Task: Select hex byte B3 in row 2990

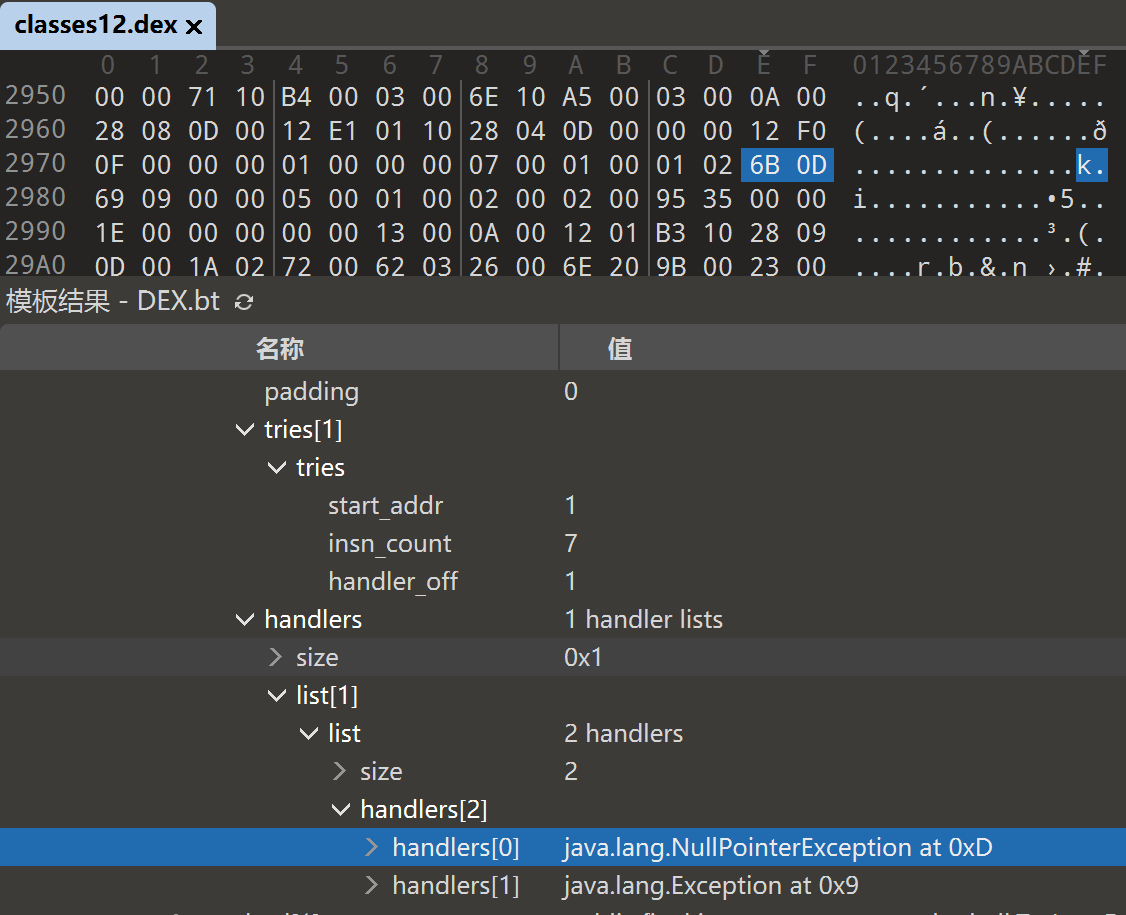Action: (x=670, y=233)
